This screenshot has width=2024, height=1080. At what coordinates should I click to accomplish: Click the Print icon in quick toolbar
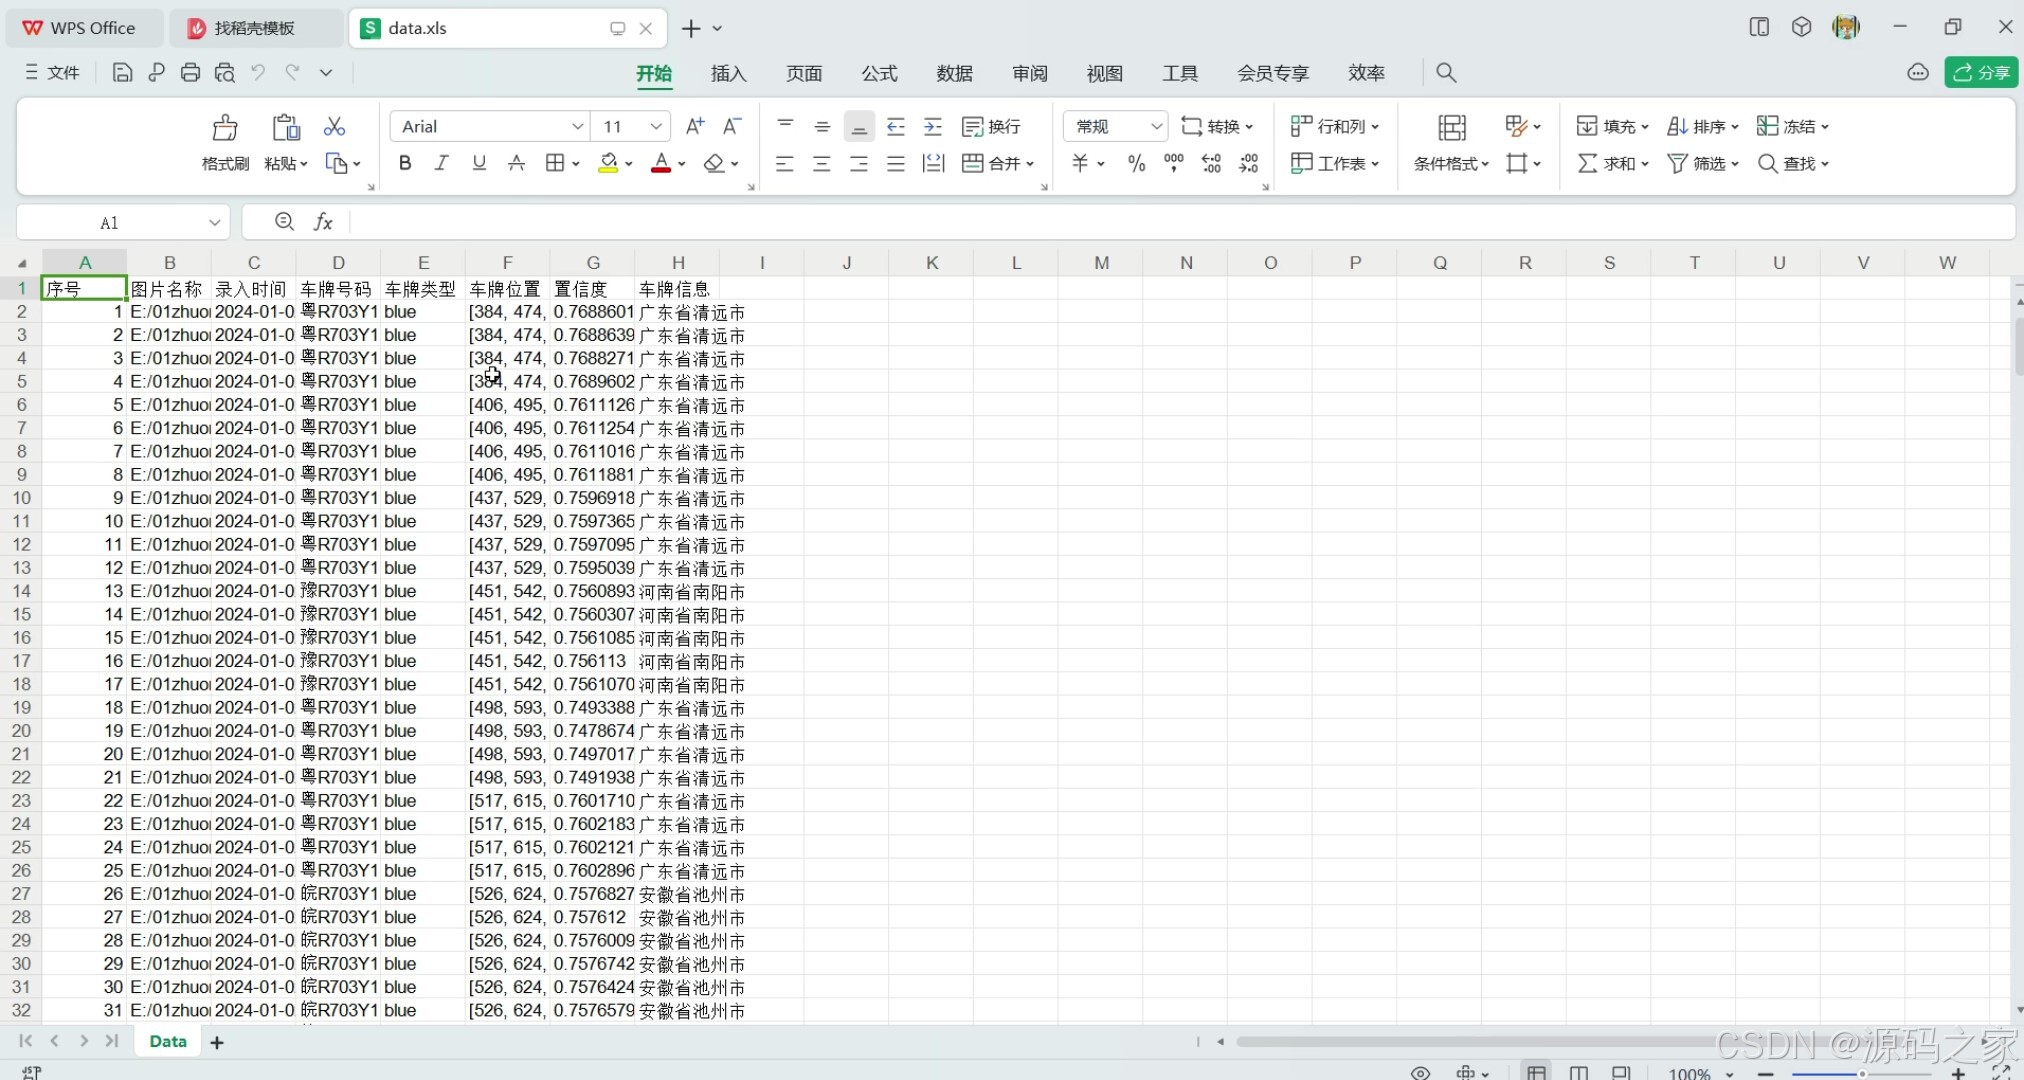pos(190,72)
